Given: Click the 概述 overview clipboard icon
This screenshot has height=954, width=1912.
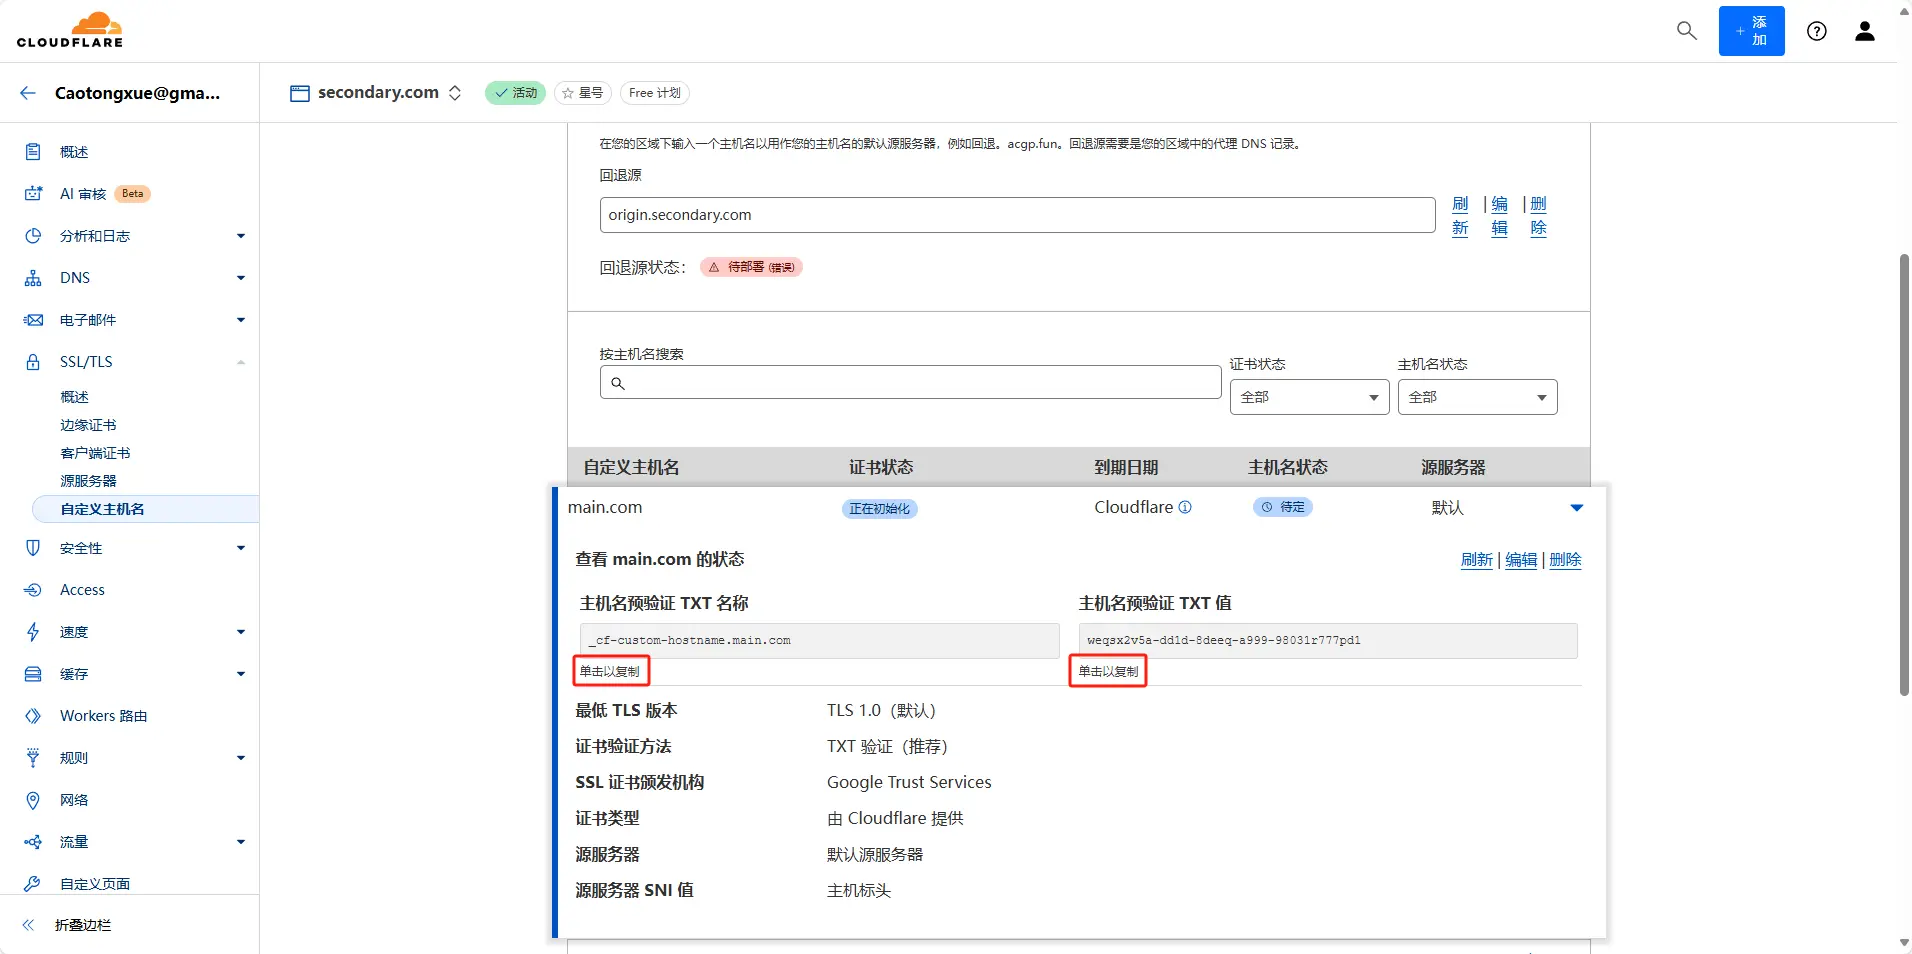Looking at the screenshot, I should click(x=33, y=152).
